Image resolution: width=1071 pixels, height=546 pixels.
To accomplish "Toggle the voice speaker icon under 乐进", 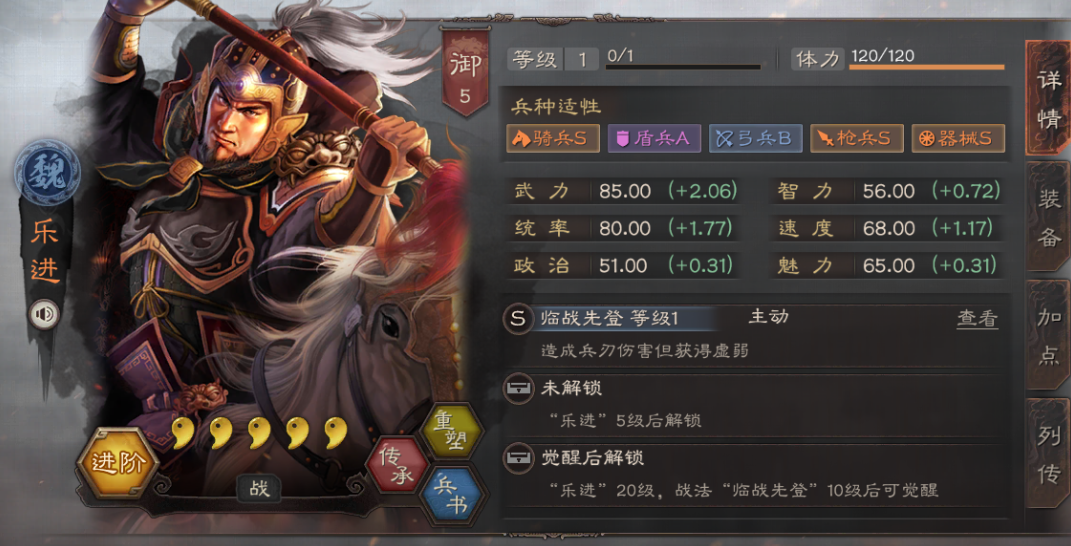I will point(44,314).
